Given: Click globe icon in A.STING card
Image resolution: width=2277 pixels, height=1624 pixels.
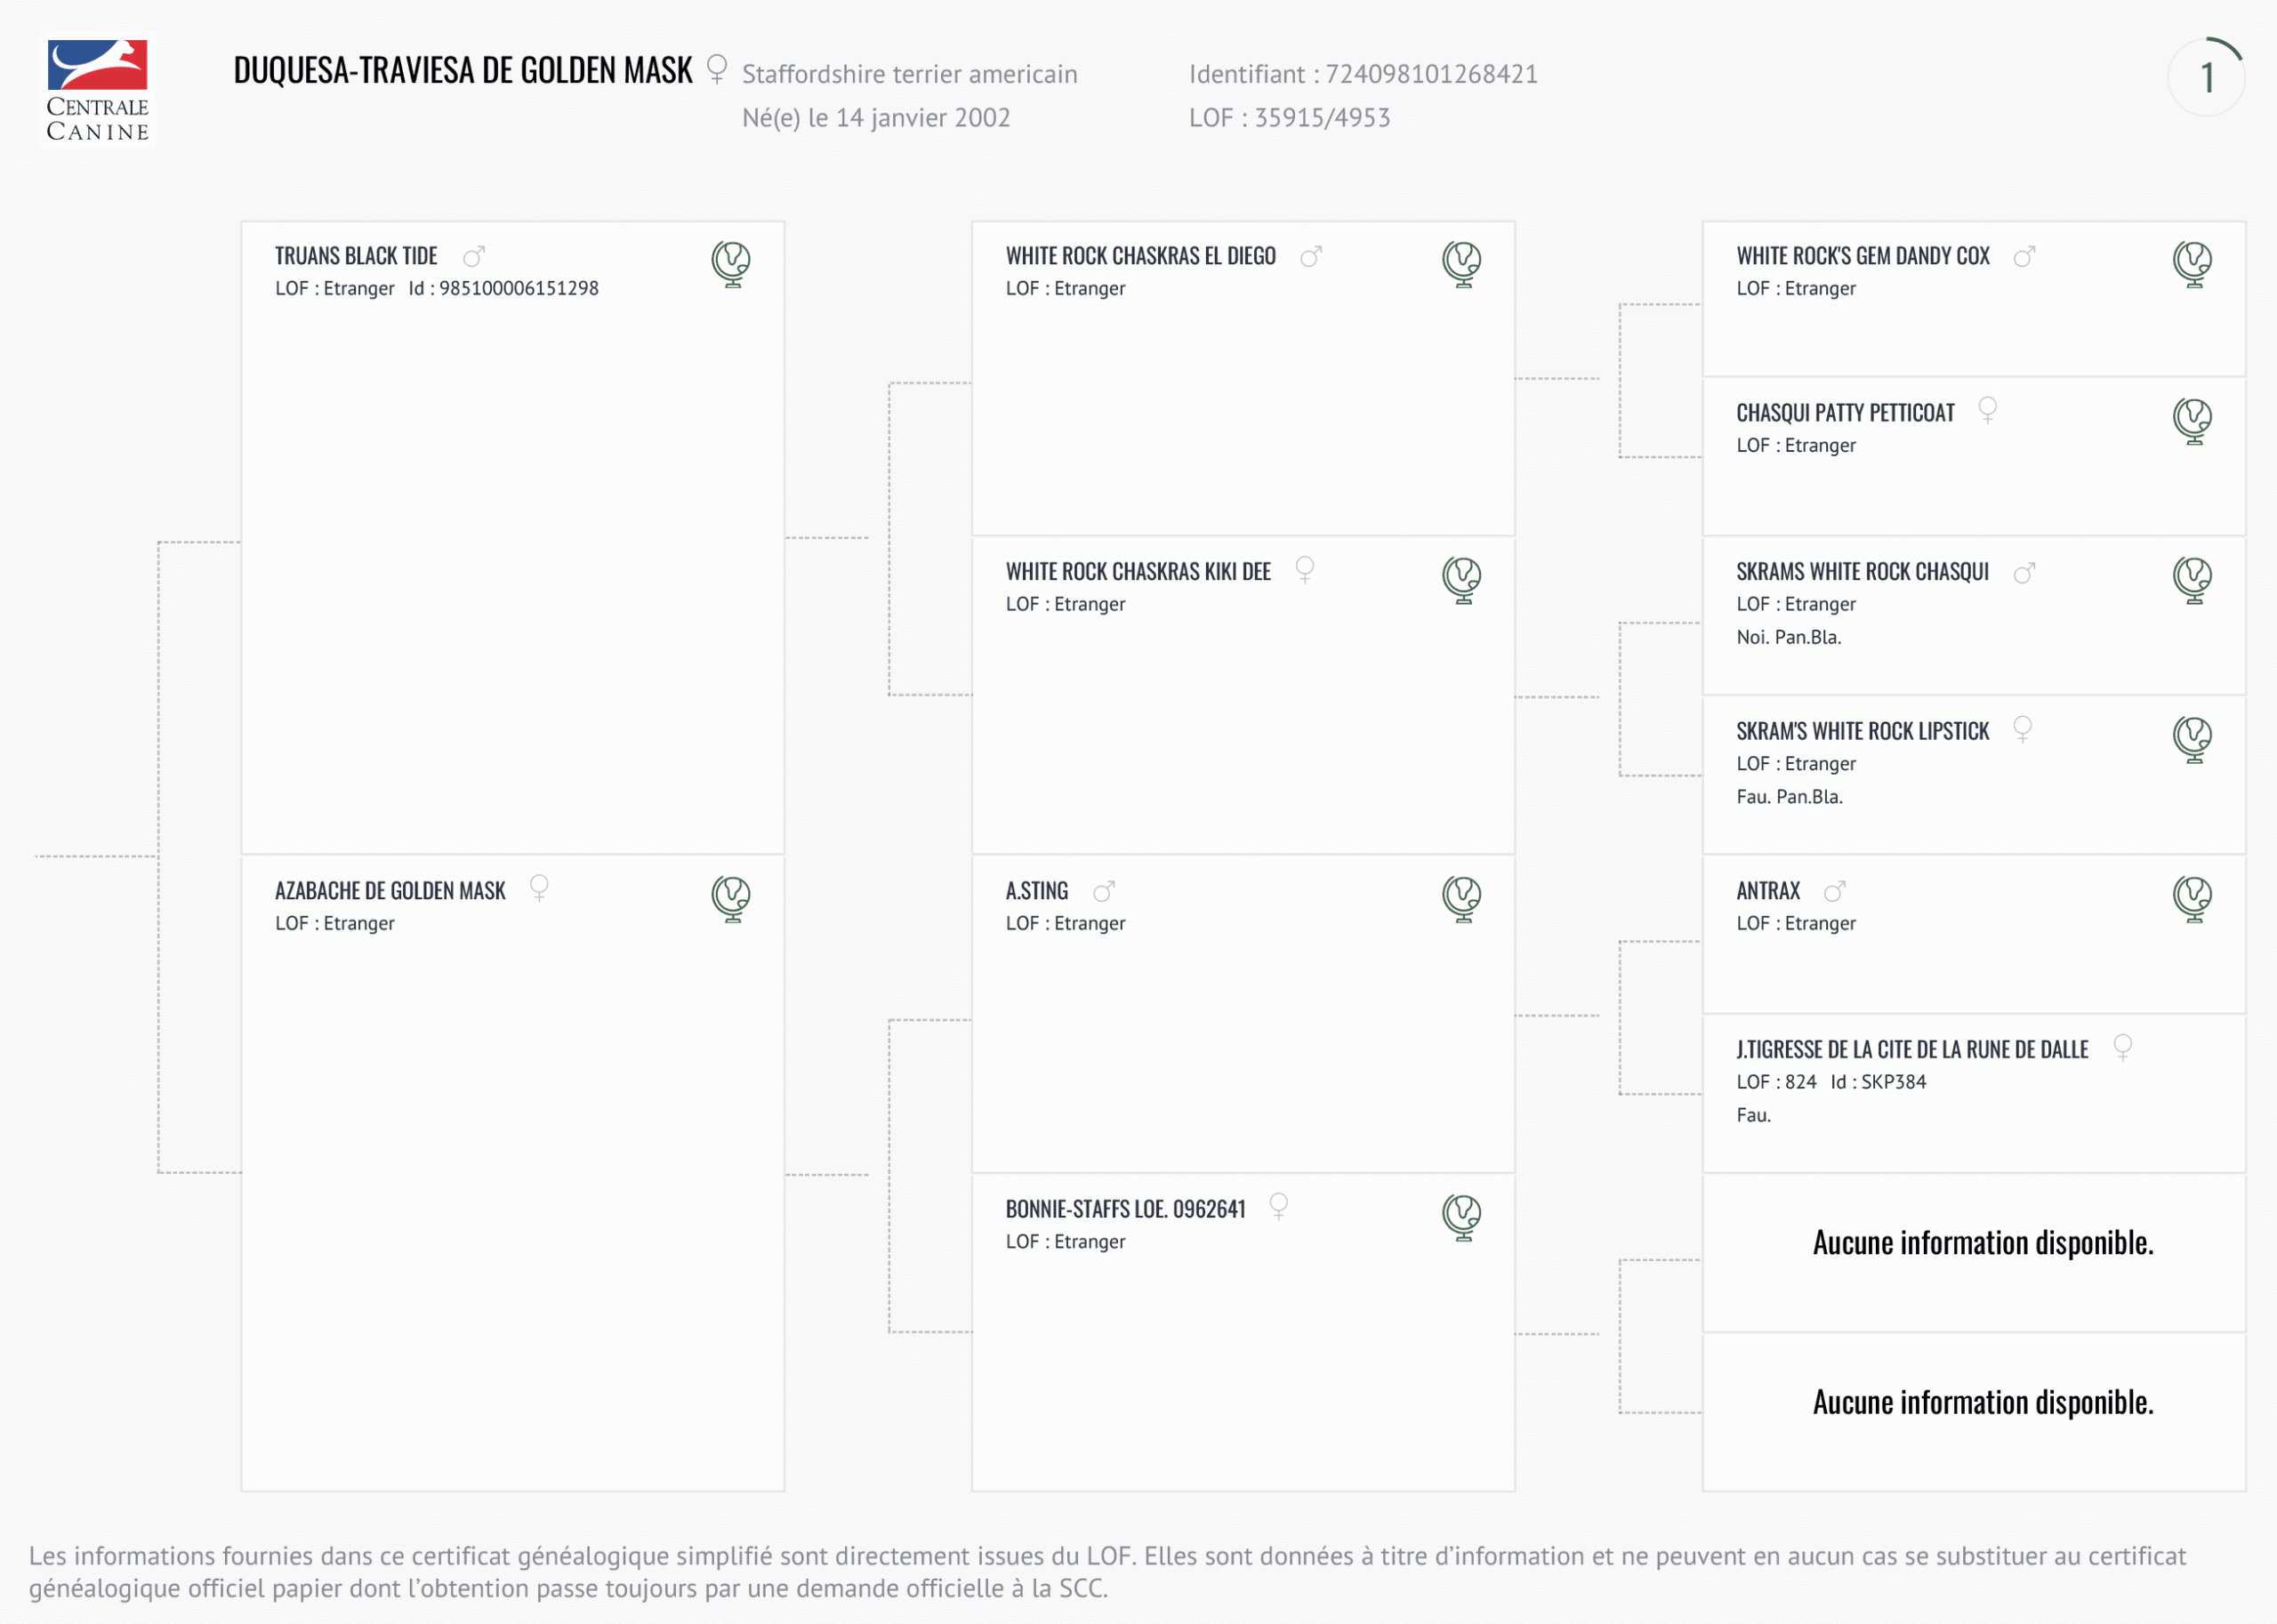Looking at the screenshot, I should (x=1462, y=898).
